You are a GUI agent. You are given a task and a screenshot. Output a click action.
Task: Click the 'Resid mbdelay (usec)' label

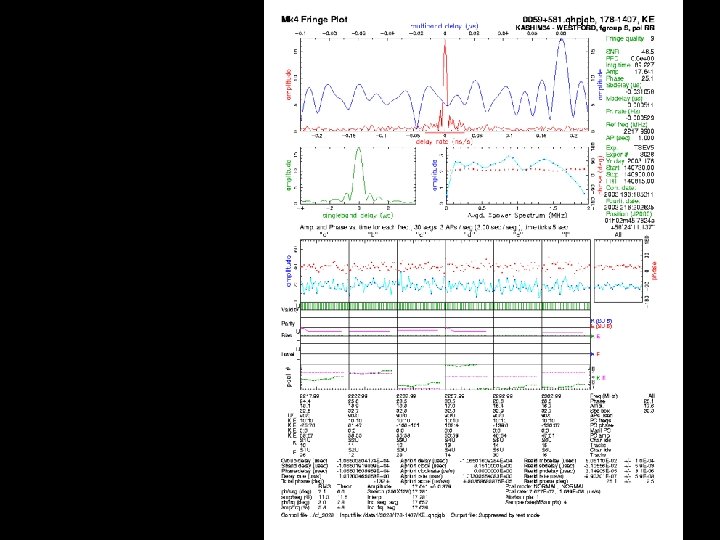tap(550, 461)
